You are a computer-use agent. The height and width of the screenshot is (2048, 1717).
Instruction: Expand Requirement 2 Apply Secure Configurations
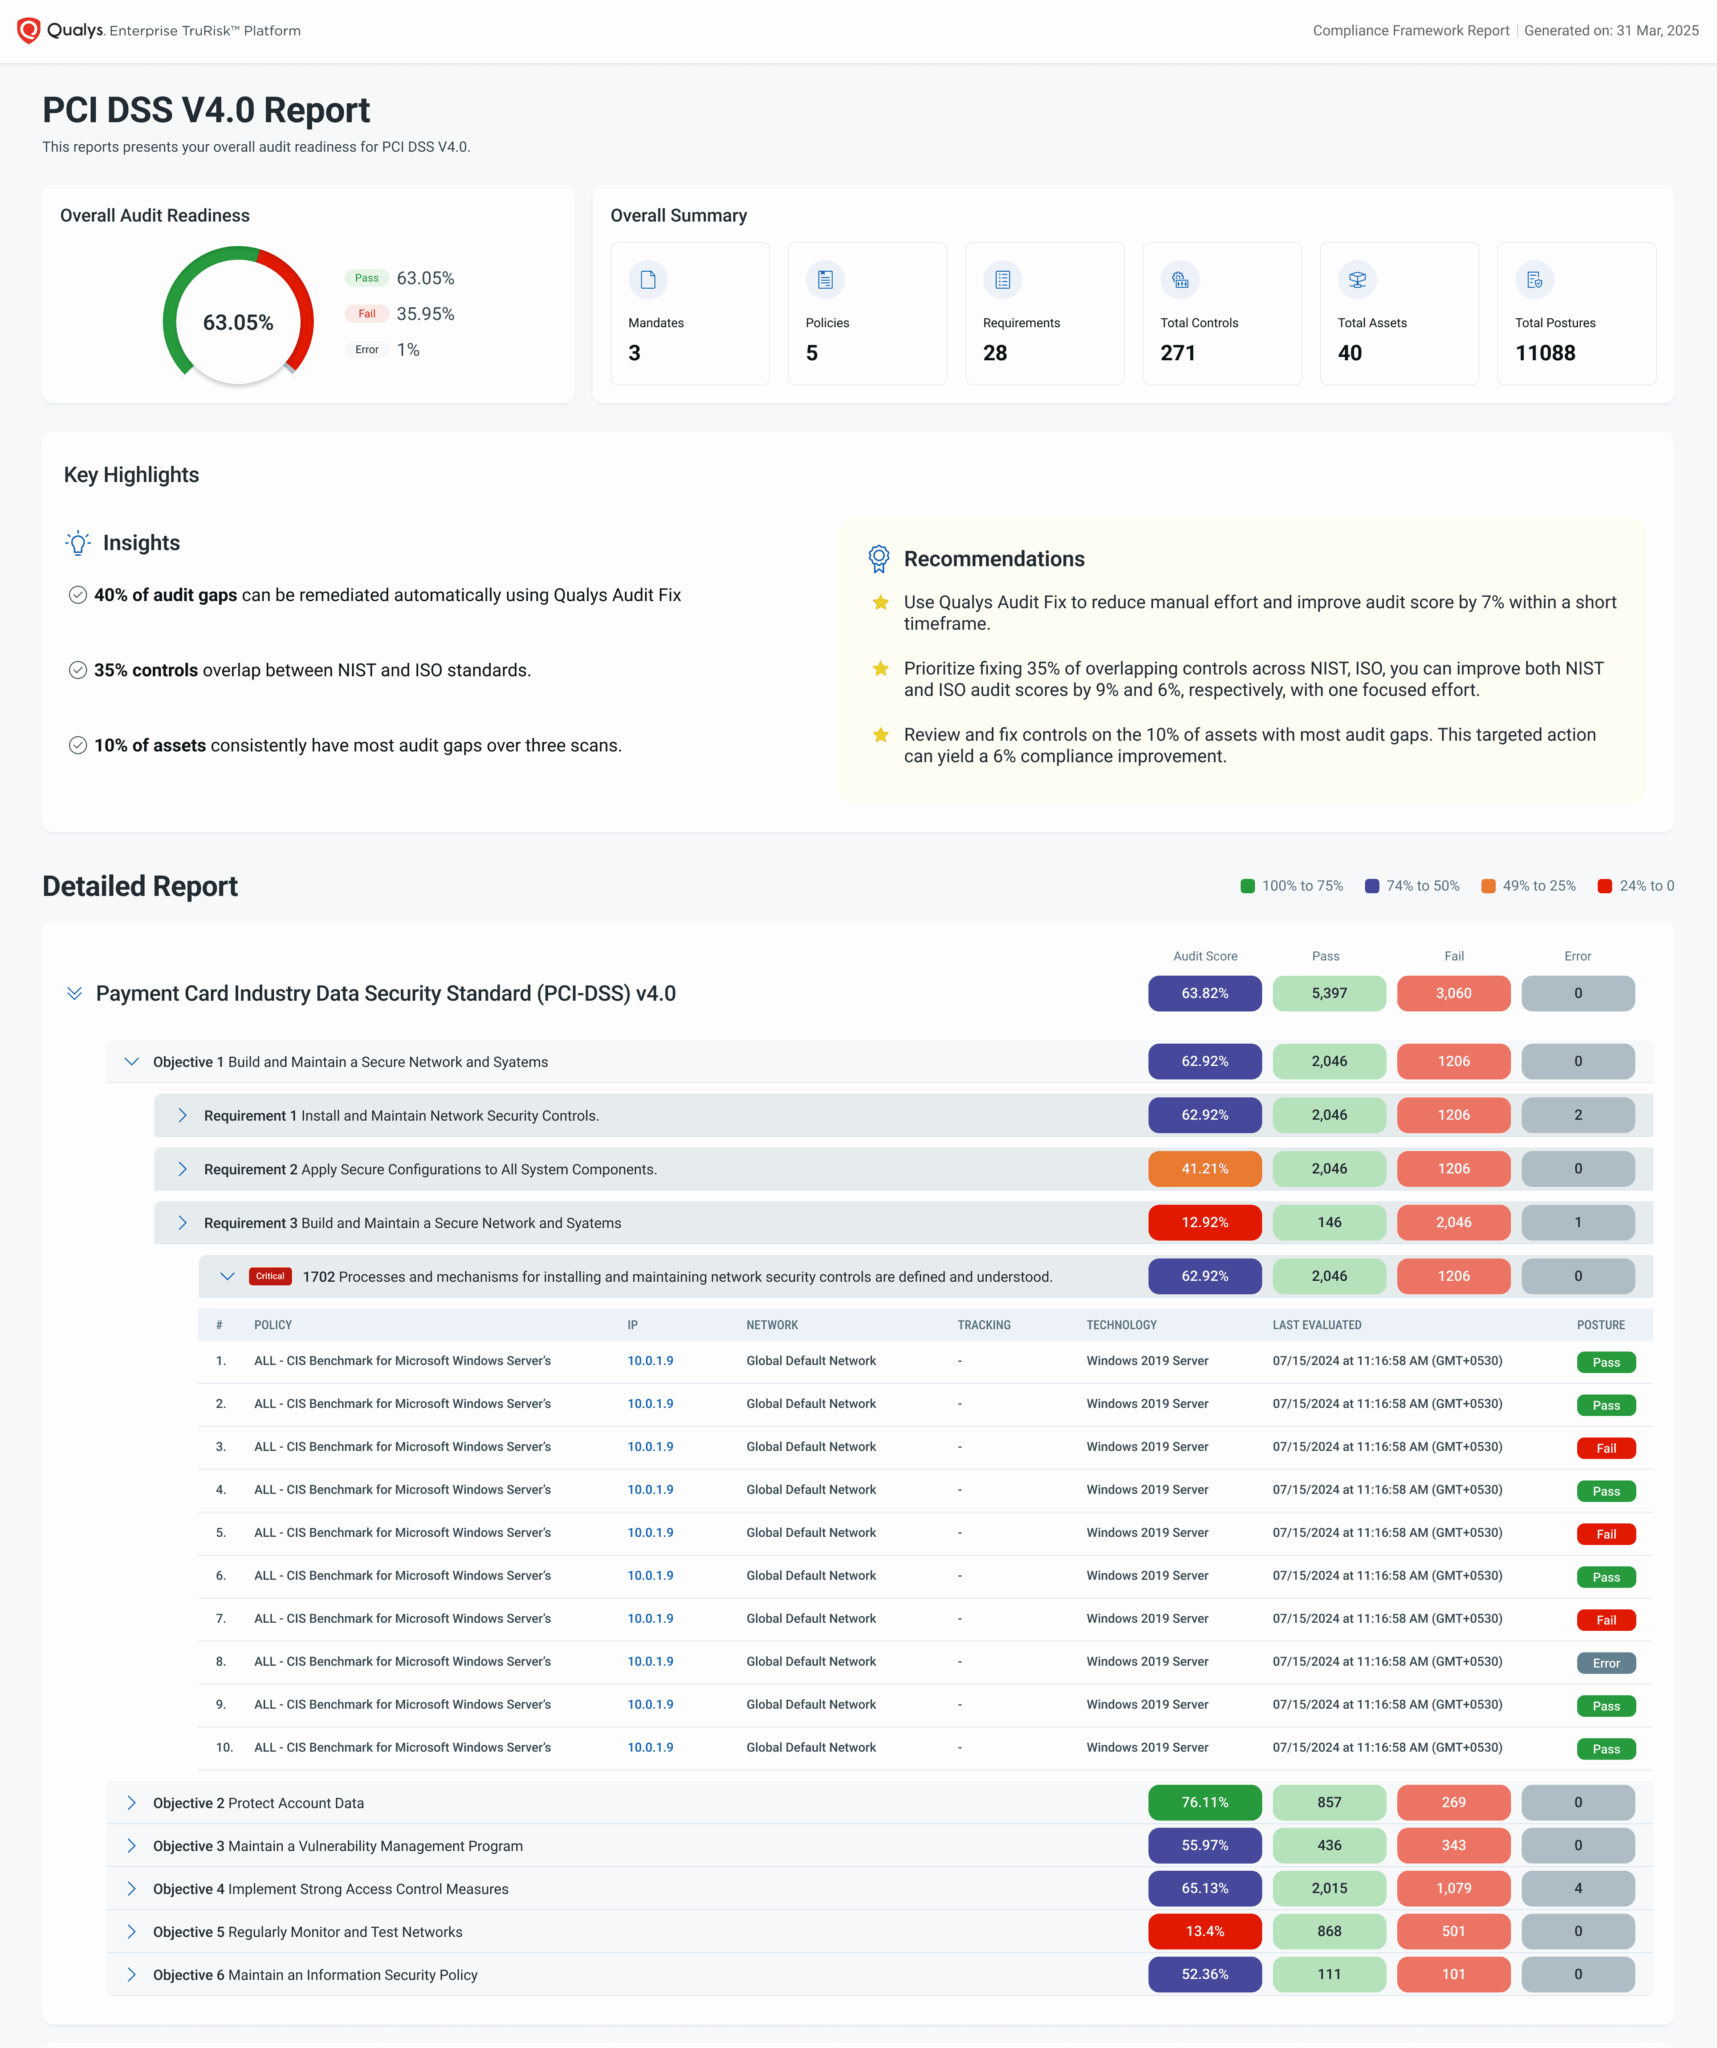coord(183,1168)
